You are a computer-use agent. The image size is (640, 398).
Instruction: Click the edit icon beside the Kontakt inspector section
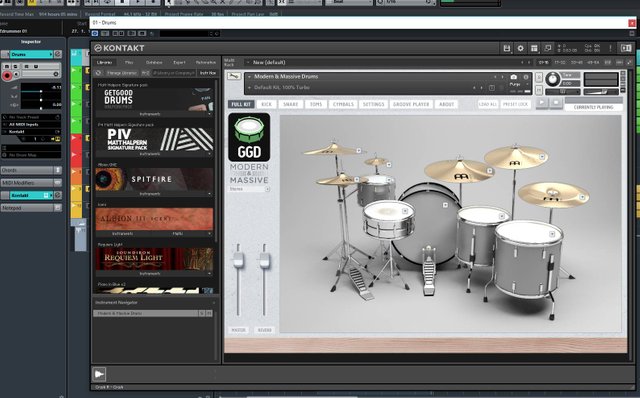tap(58, 195)
